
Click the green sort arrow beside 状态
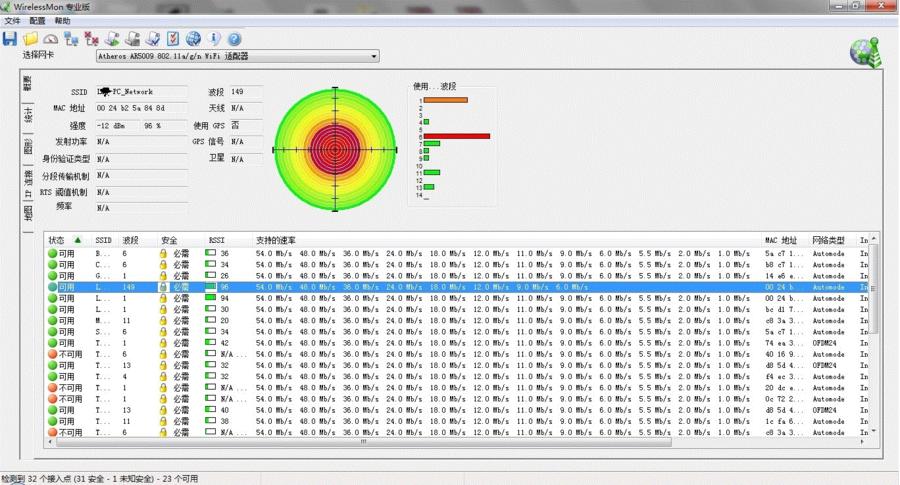coord(77,240)
